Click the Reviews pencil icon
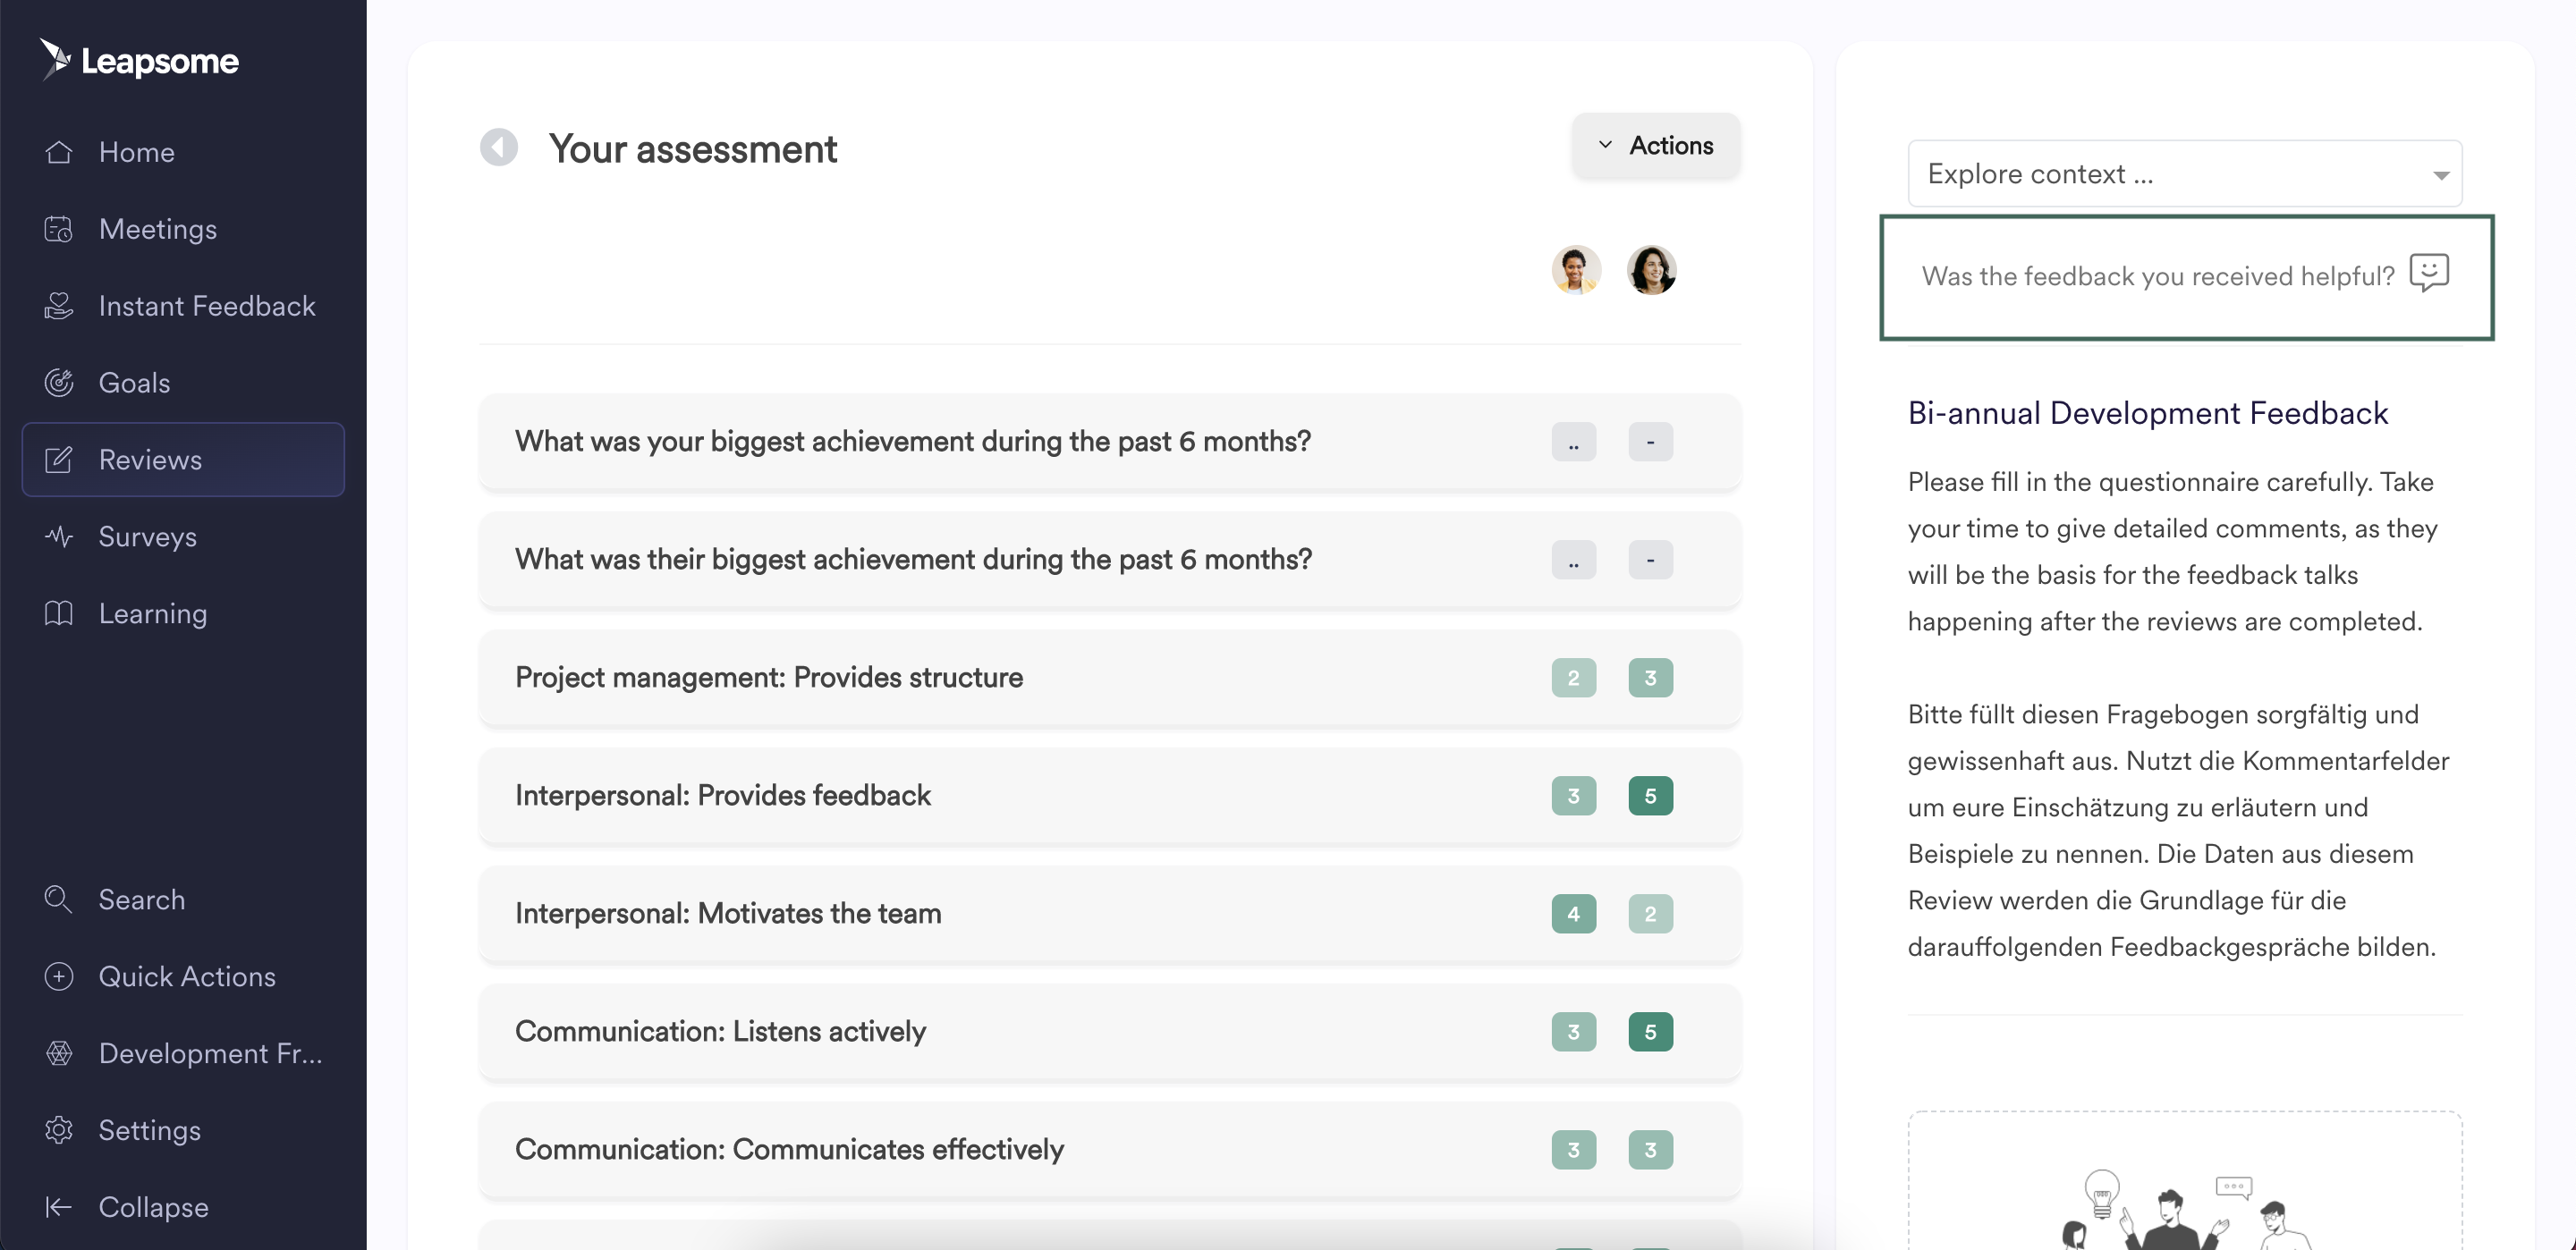Screen dimensions: 2576x1250 pos(59,460)
